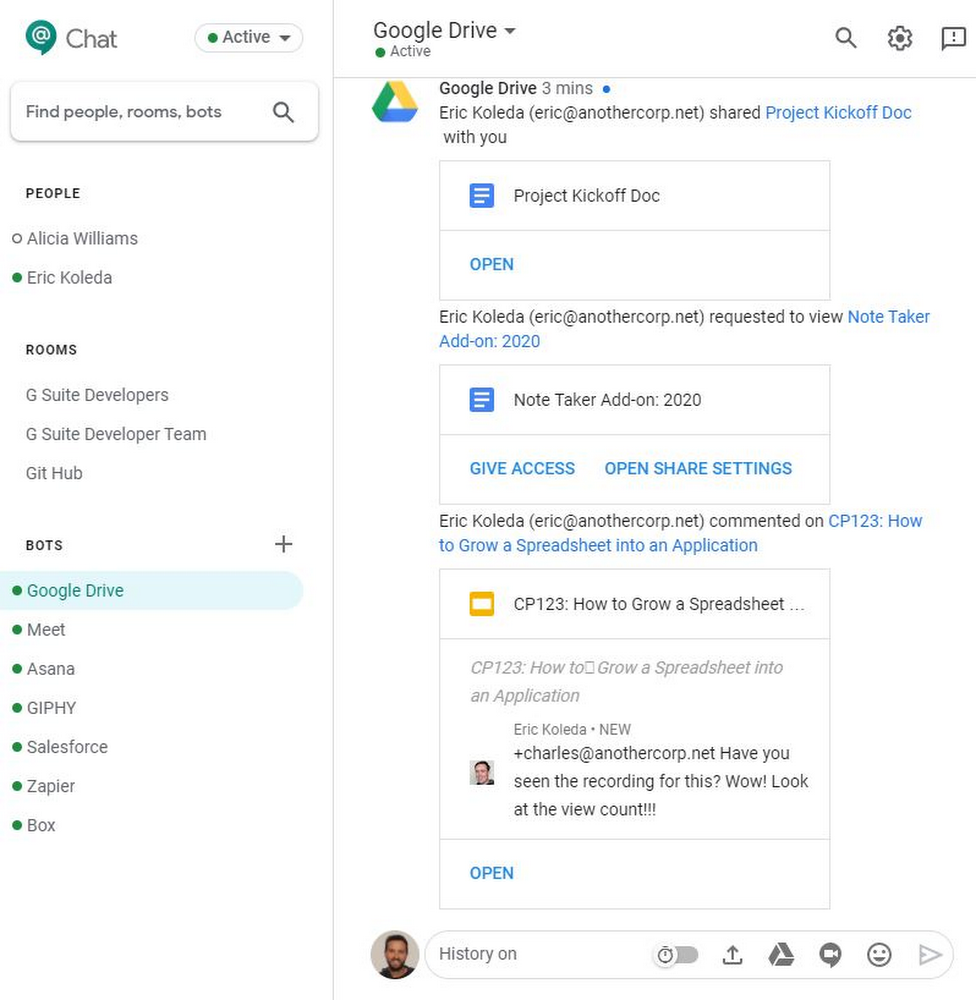Click the History on message input
Screen dimensions: 976x1000
click(x=539, y=954)
